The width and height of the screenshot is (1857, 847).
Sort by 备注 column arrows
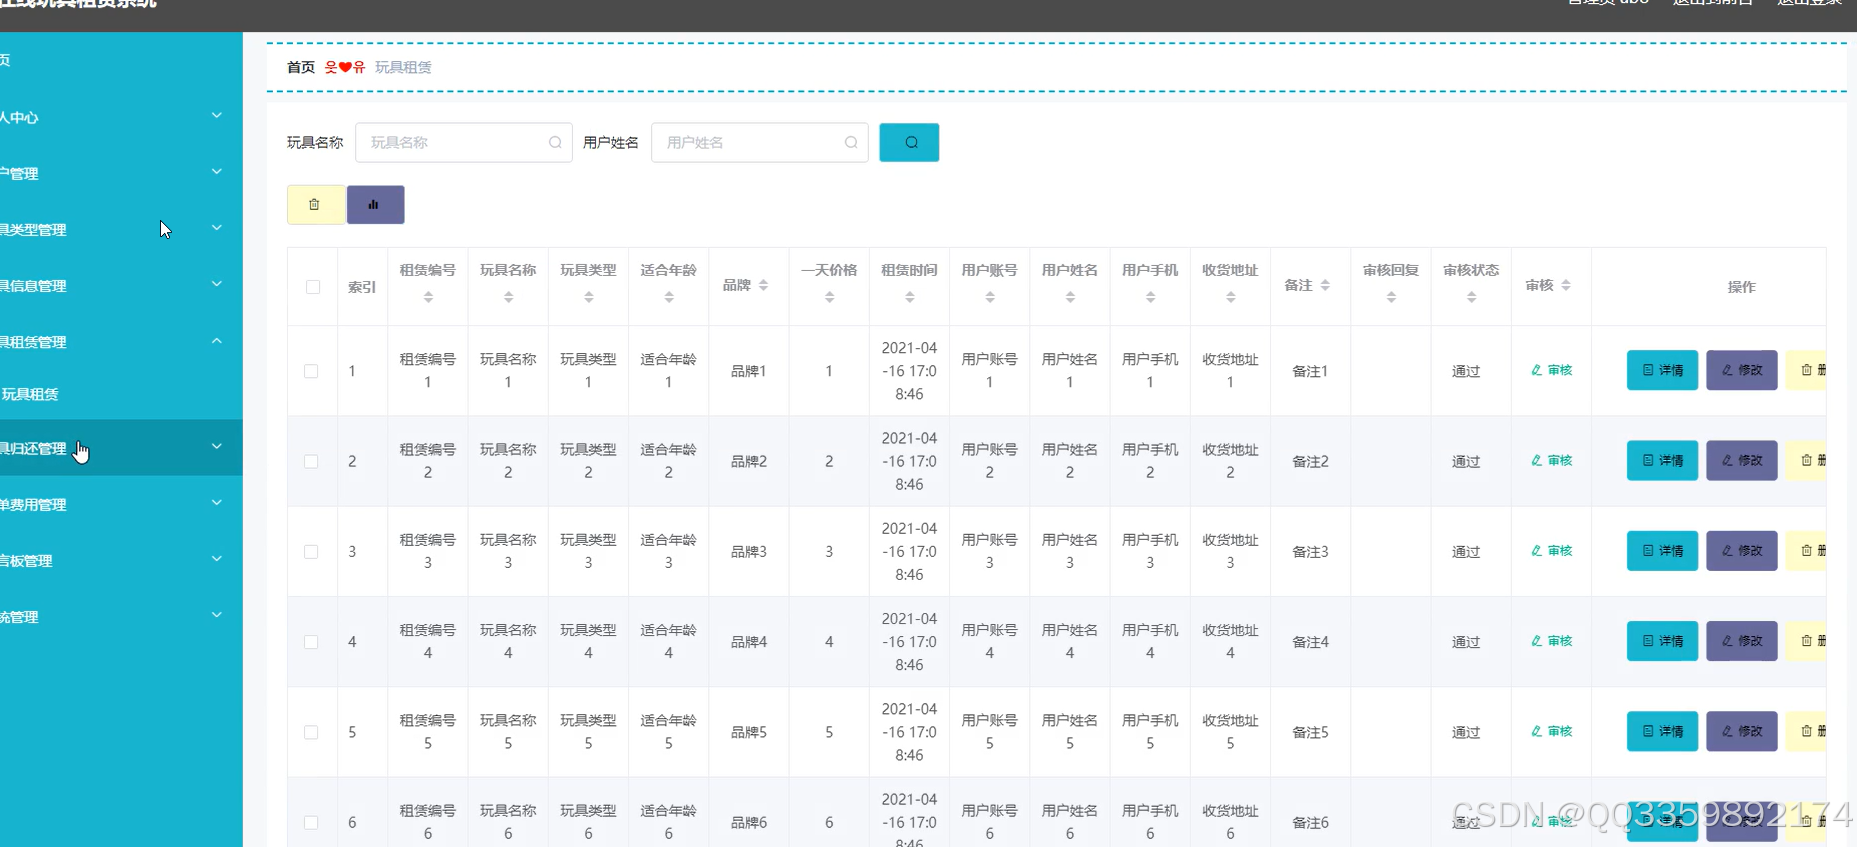tap(1325, 285)
